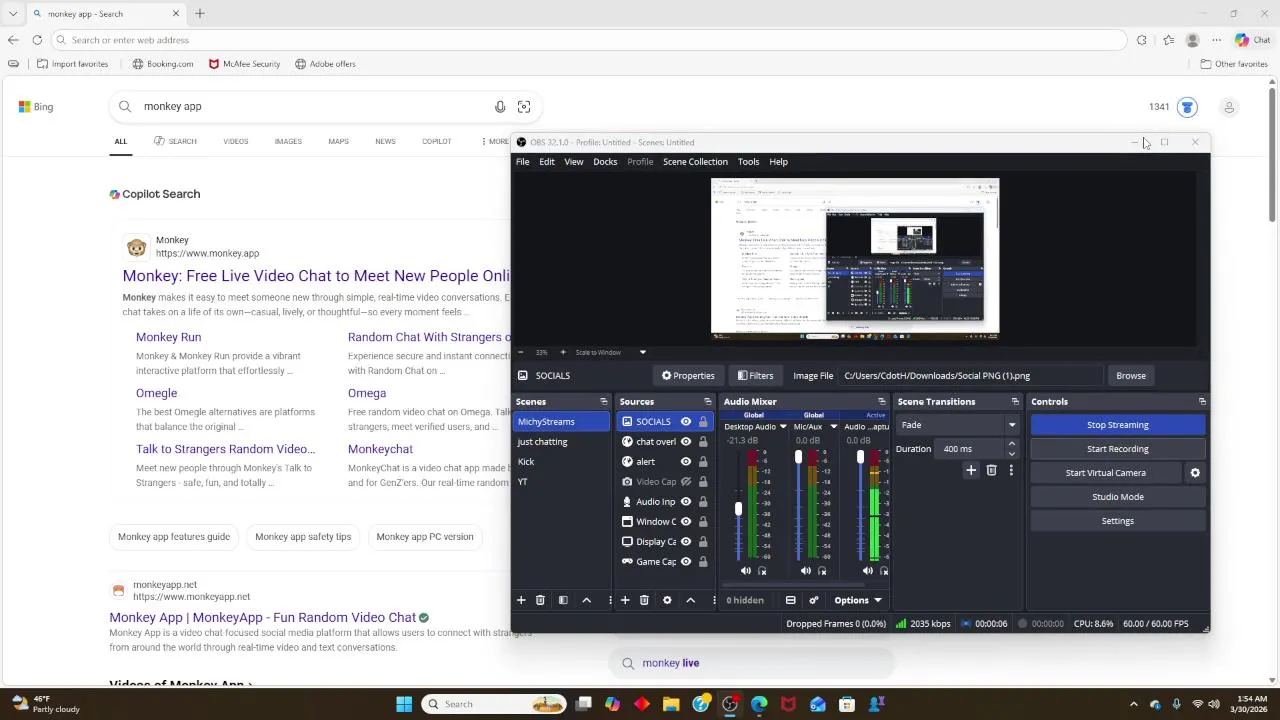Pop out the Audio Mixer dock icon
Image resolution: width=1280 pixels, height=720 pixels.
point(881,402)
